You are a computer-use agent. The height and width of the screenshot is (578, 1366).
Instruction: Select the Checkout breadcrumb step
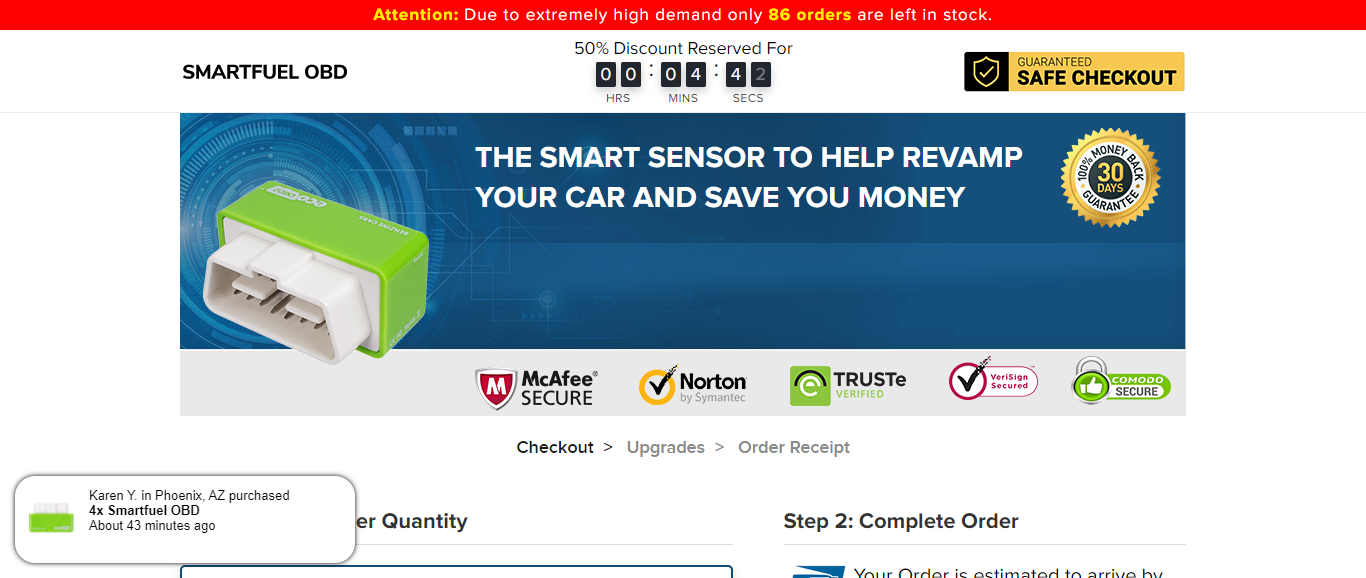click(x=555, y=447)
